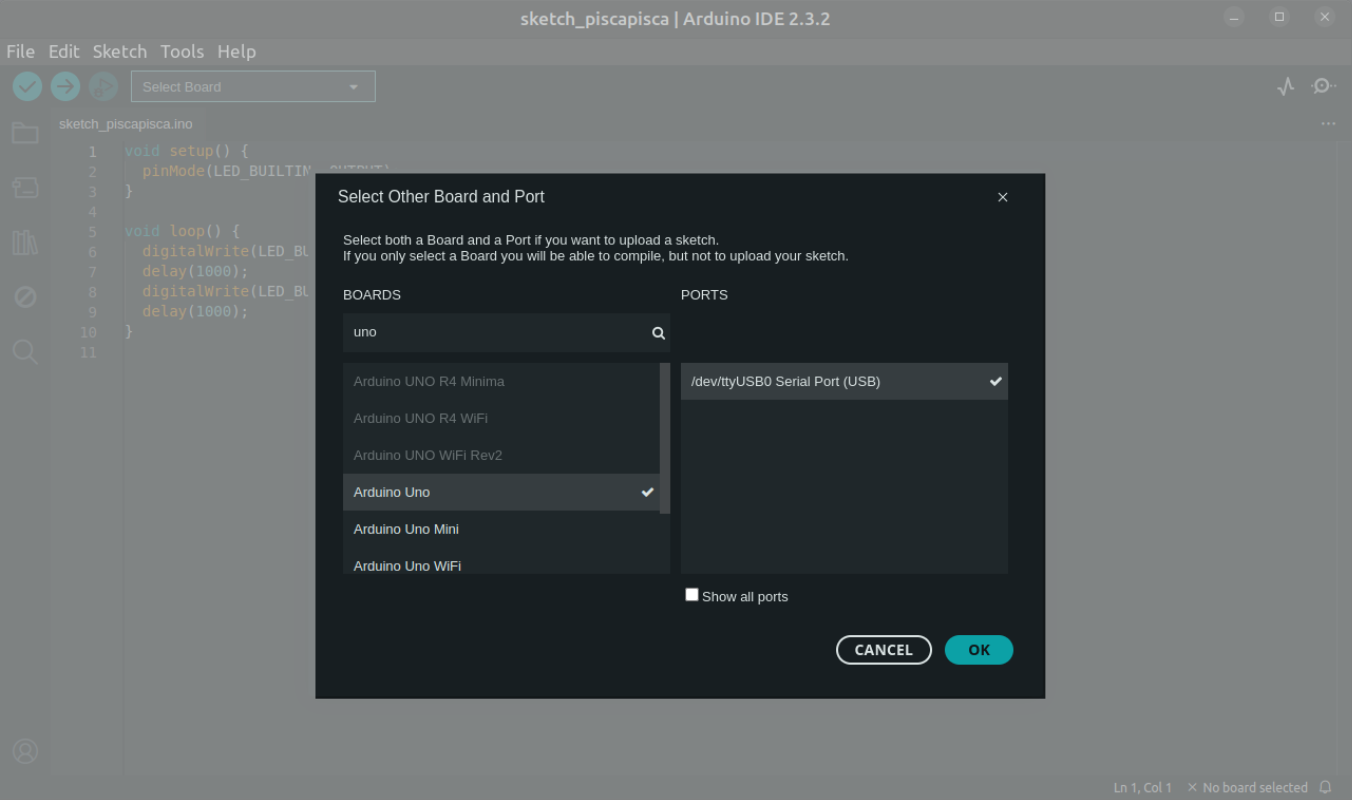
Task: Close the Select Other Board and Port dialog
Action: coord(1003,197)
